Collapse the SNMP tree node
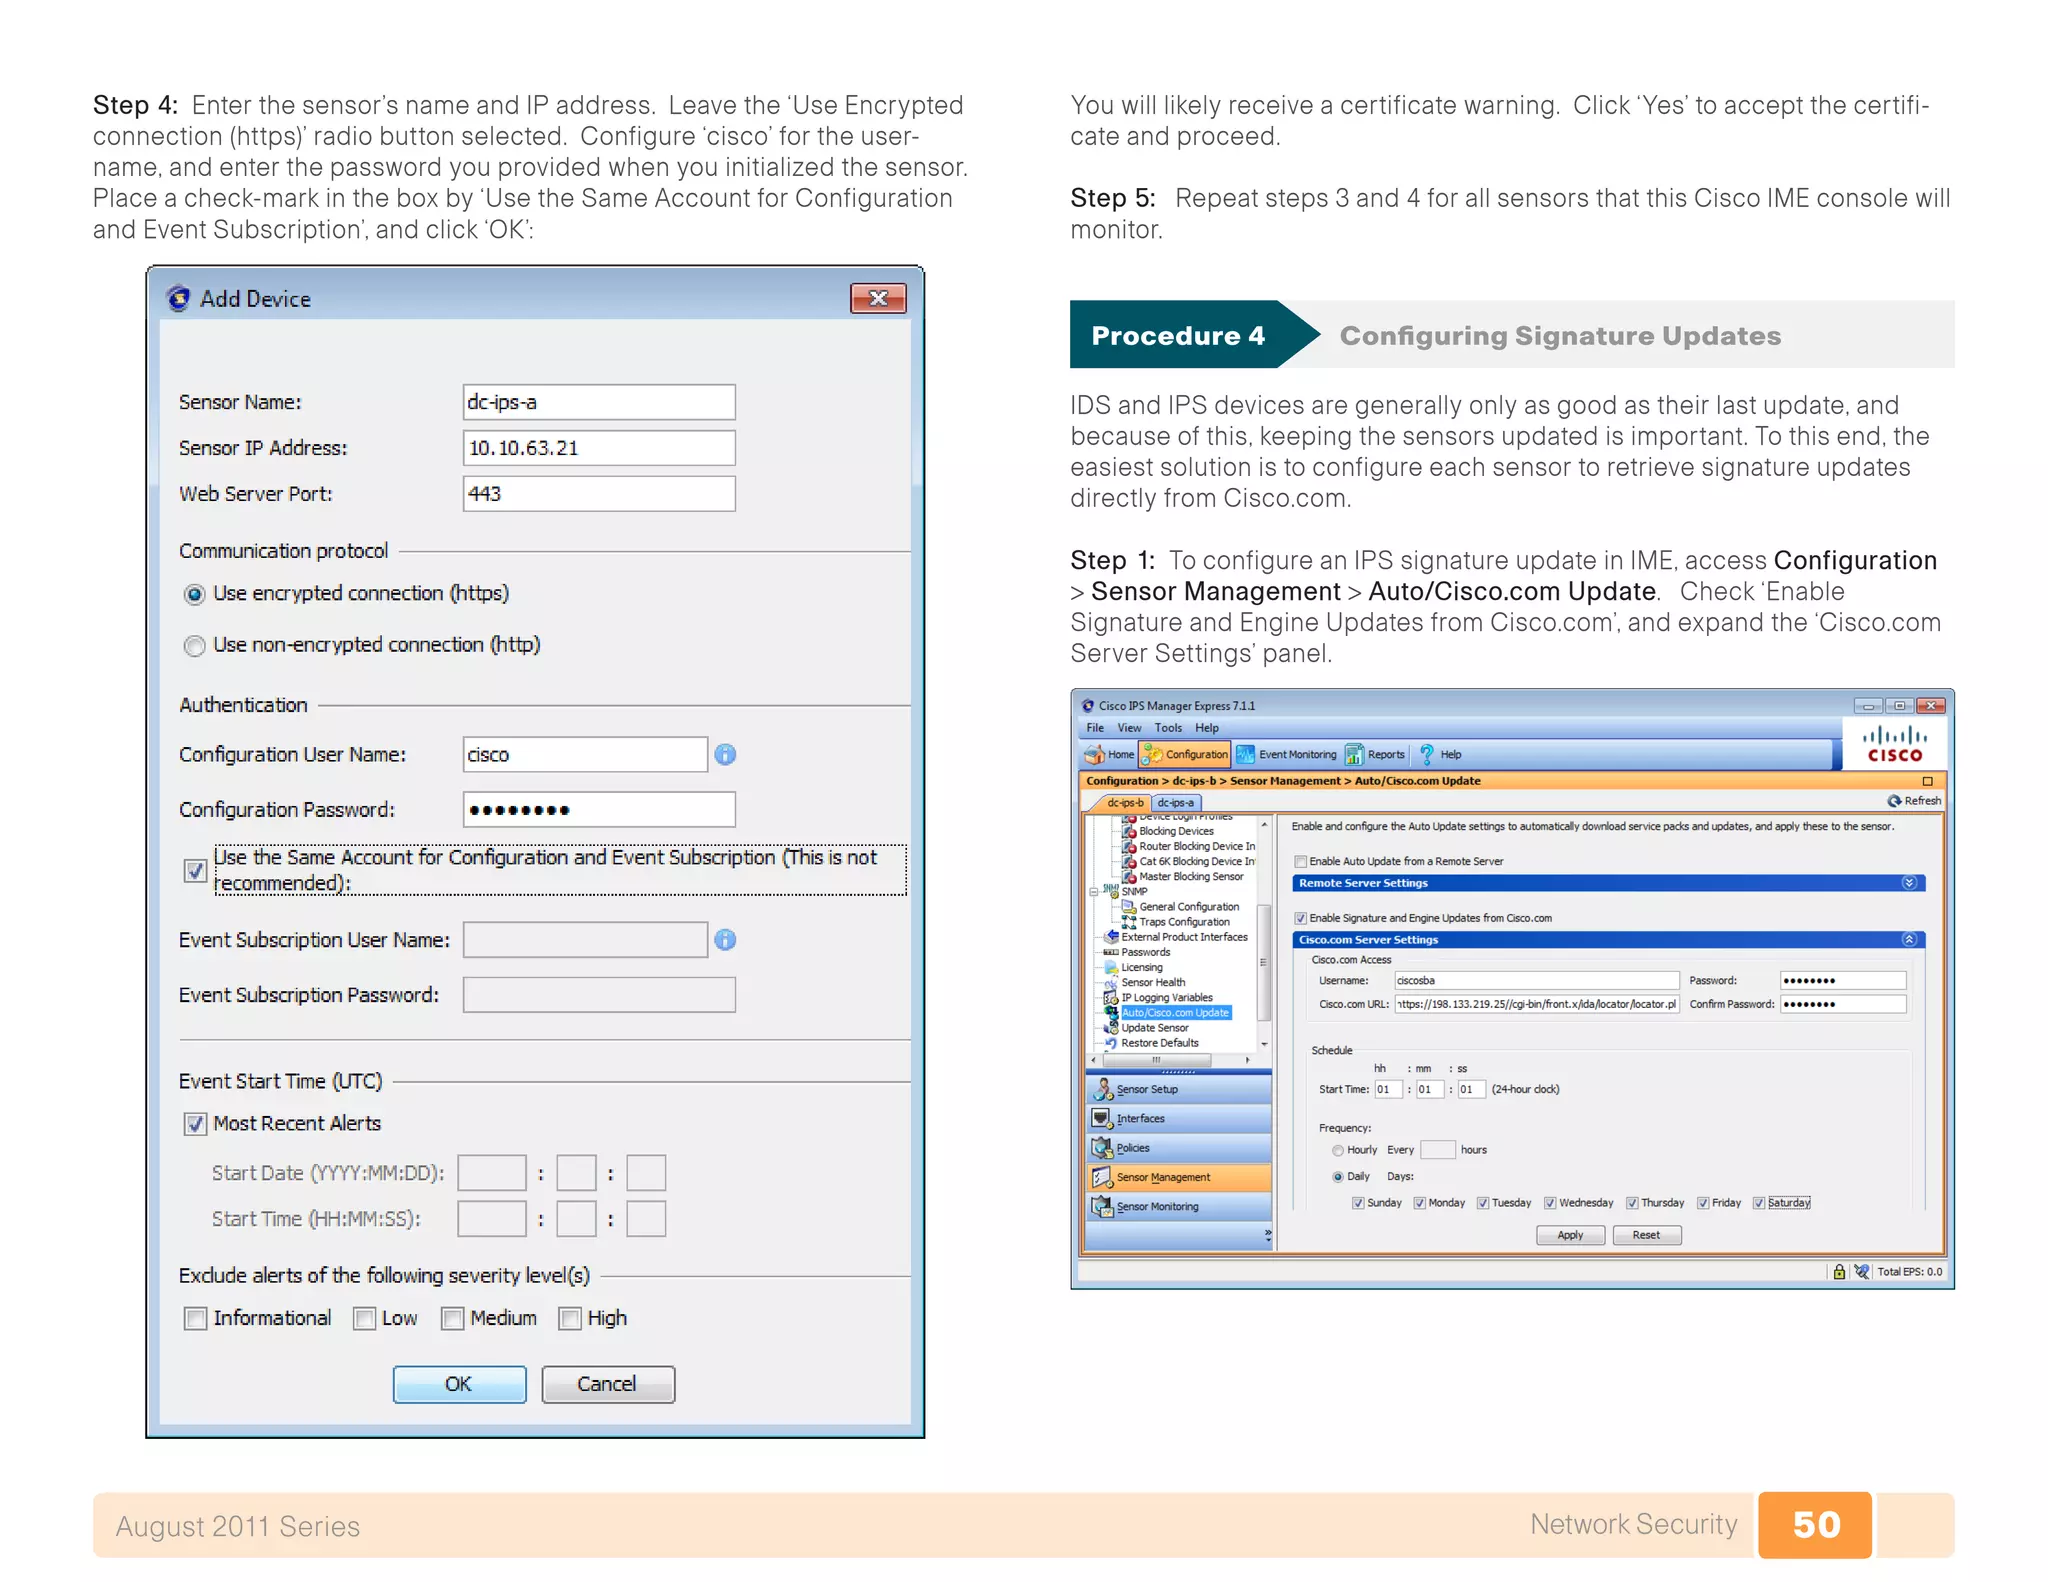Image resolution: width=2048 pixels, height=1582 pixels. (1095, 891)
